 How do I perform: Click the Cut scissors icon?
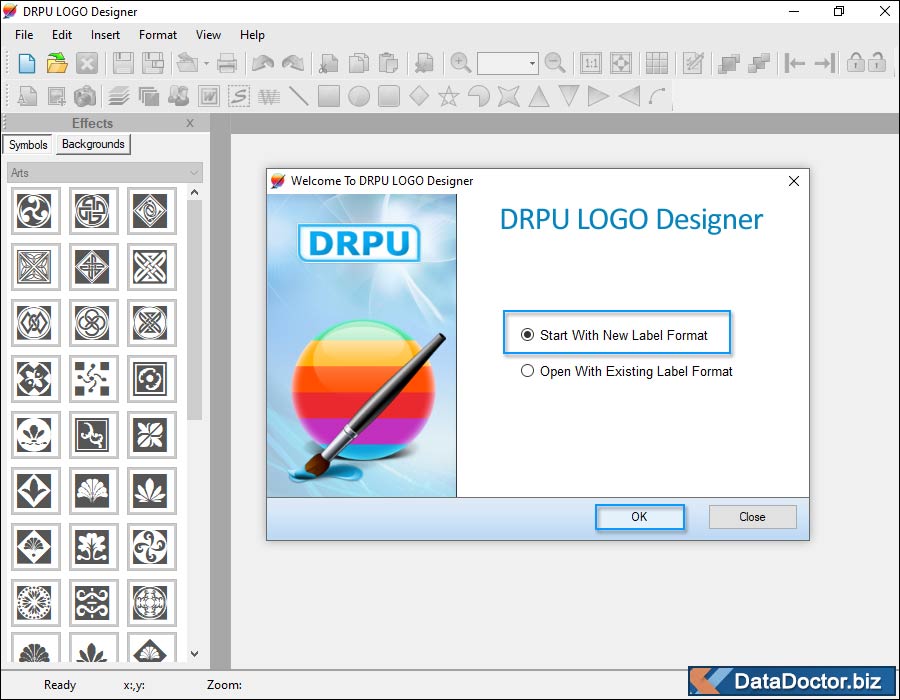(329, 63)
